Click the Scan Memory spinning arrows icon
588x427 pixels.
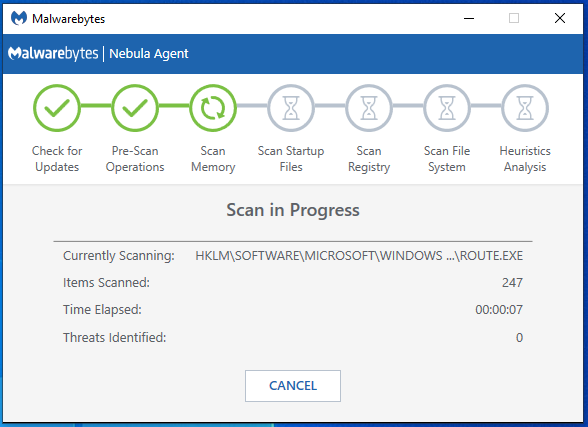coord(213,108)
